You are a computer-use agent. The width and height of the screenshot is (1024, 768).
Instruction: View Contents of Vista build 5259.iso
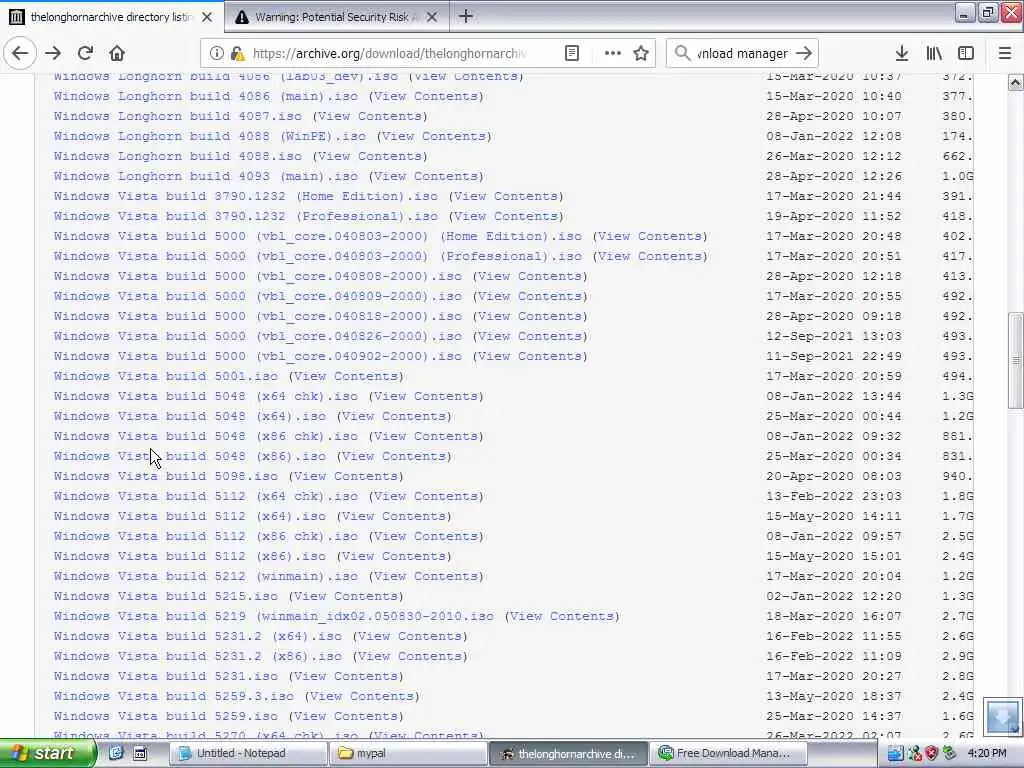pyautogui.click(x=346, y=716)
